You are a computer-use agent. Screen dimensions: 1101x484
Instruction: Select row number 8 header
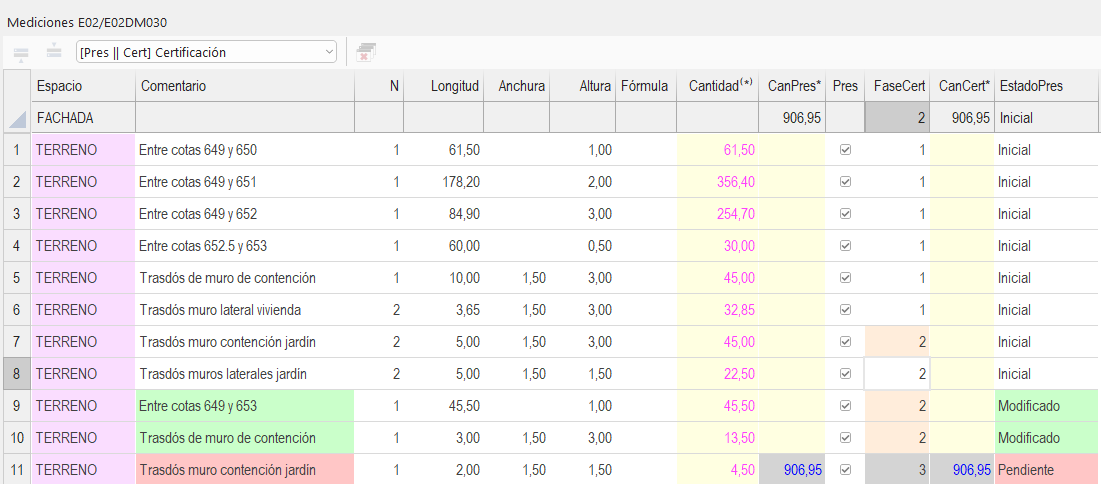pyautogui.click(x=17, y=374)
